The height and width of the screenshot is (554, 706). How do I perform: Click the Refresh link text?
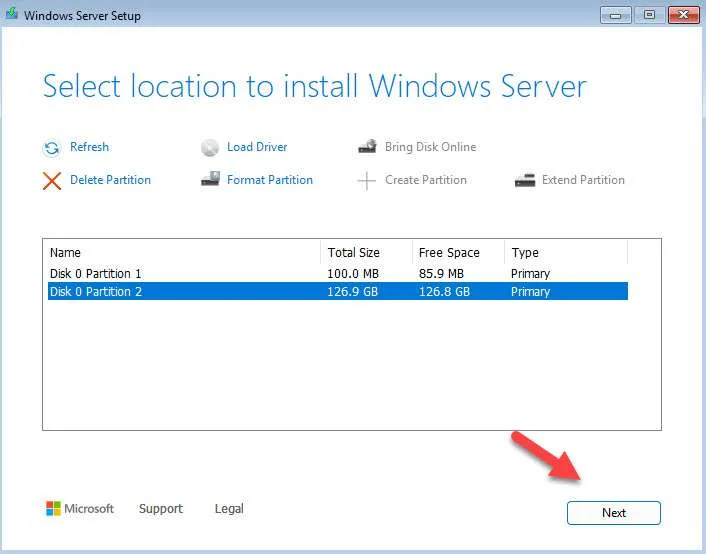(89, 147)
